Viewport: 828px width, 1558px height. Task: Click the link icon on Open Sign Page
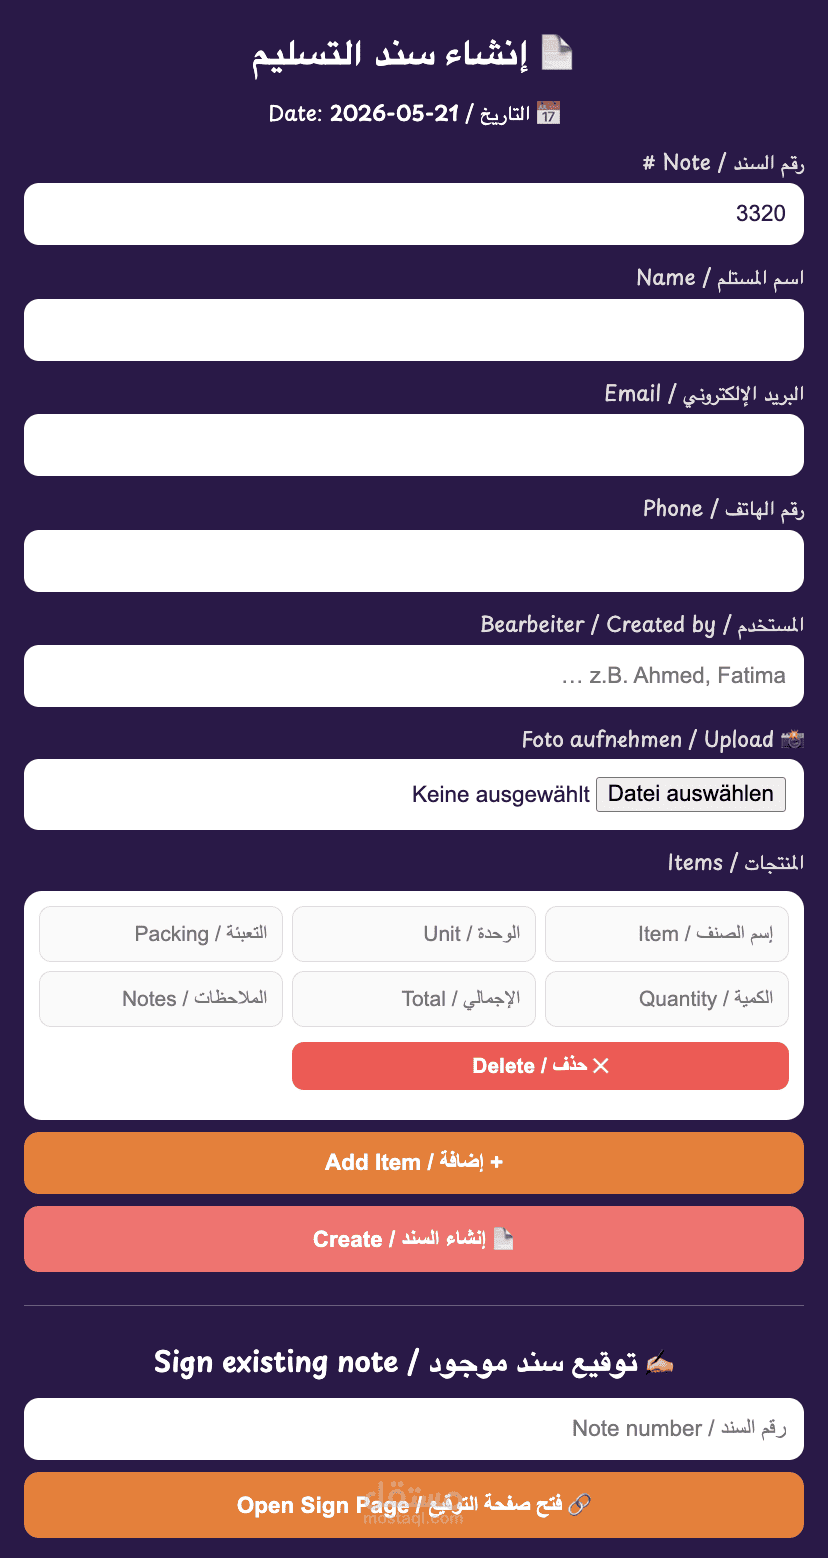(x=580, y=1504)
